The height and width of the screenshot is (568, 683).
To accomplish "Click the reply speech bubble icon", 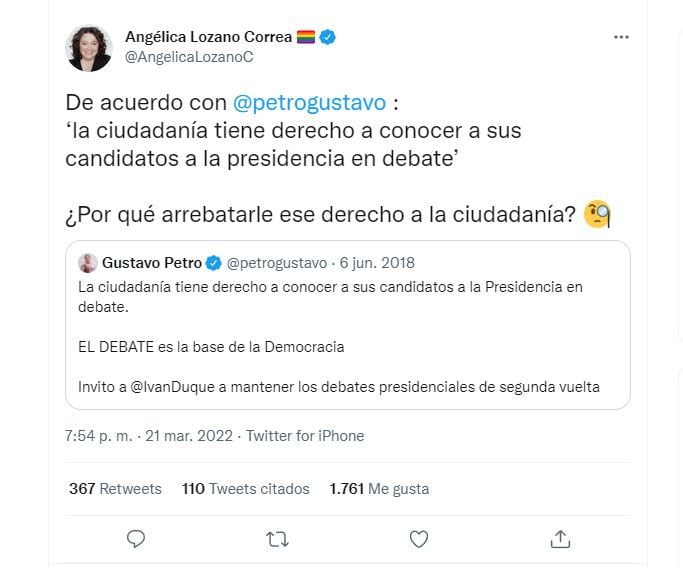I will 137,539.
